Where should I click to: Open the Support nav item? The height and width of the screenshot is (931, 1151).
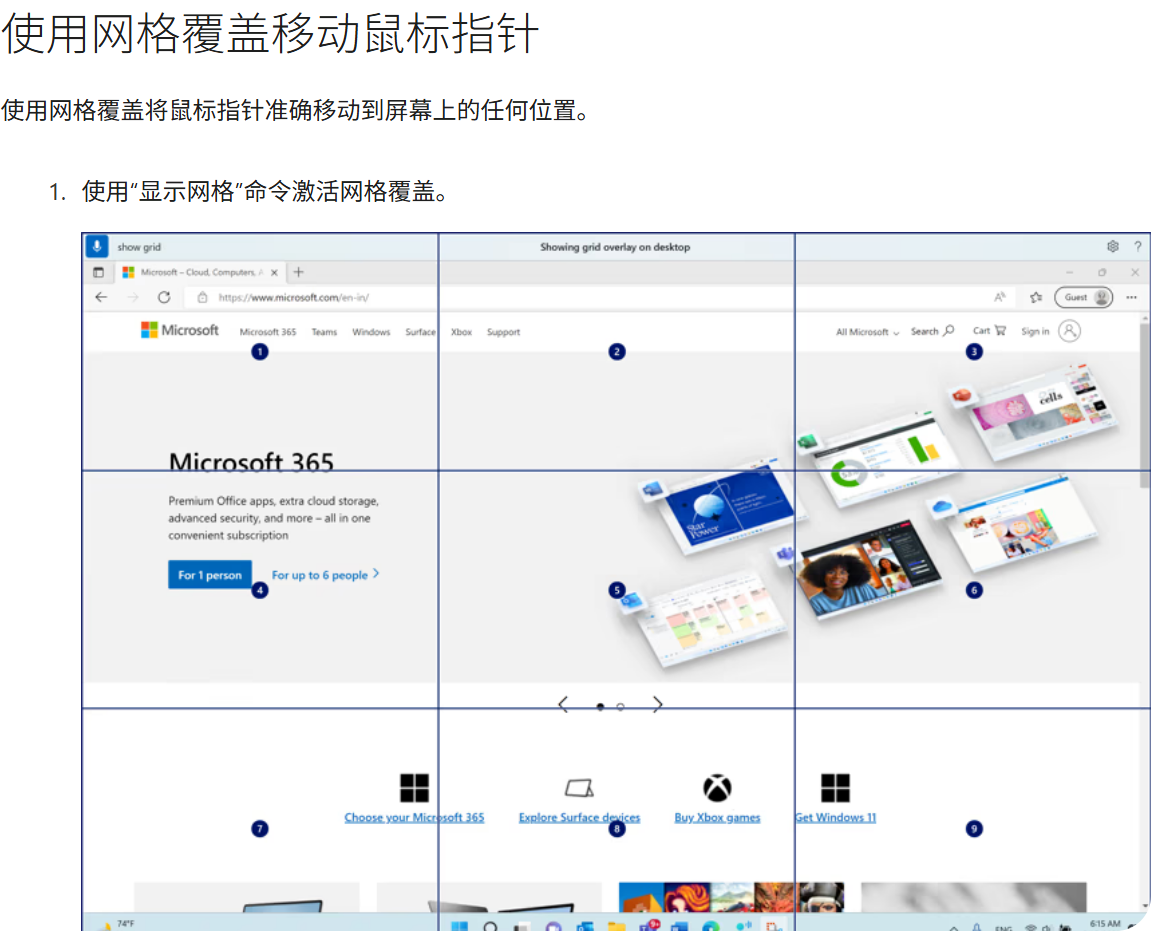[504, 332]
